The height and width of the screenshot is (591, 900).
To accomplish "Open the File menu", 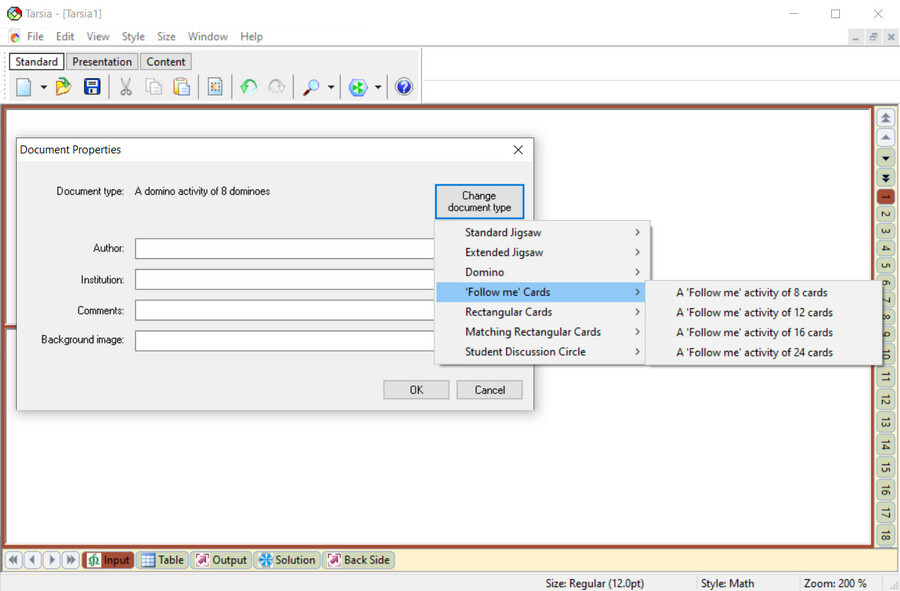I will click(x=35, y=37).
